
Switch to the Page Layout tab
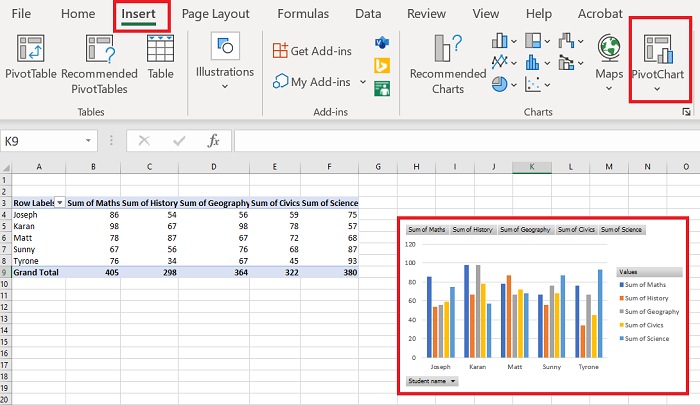coord(216,14)
